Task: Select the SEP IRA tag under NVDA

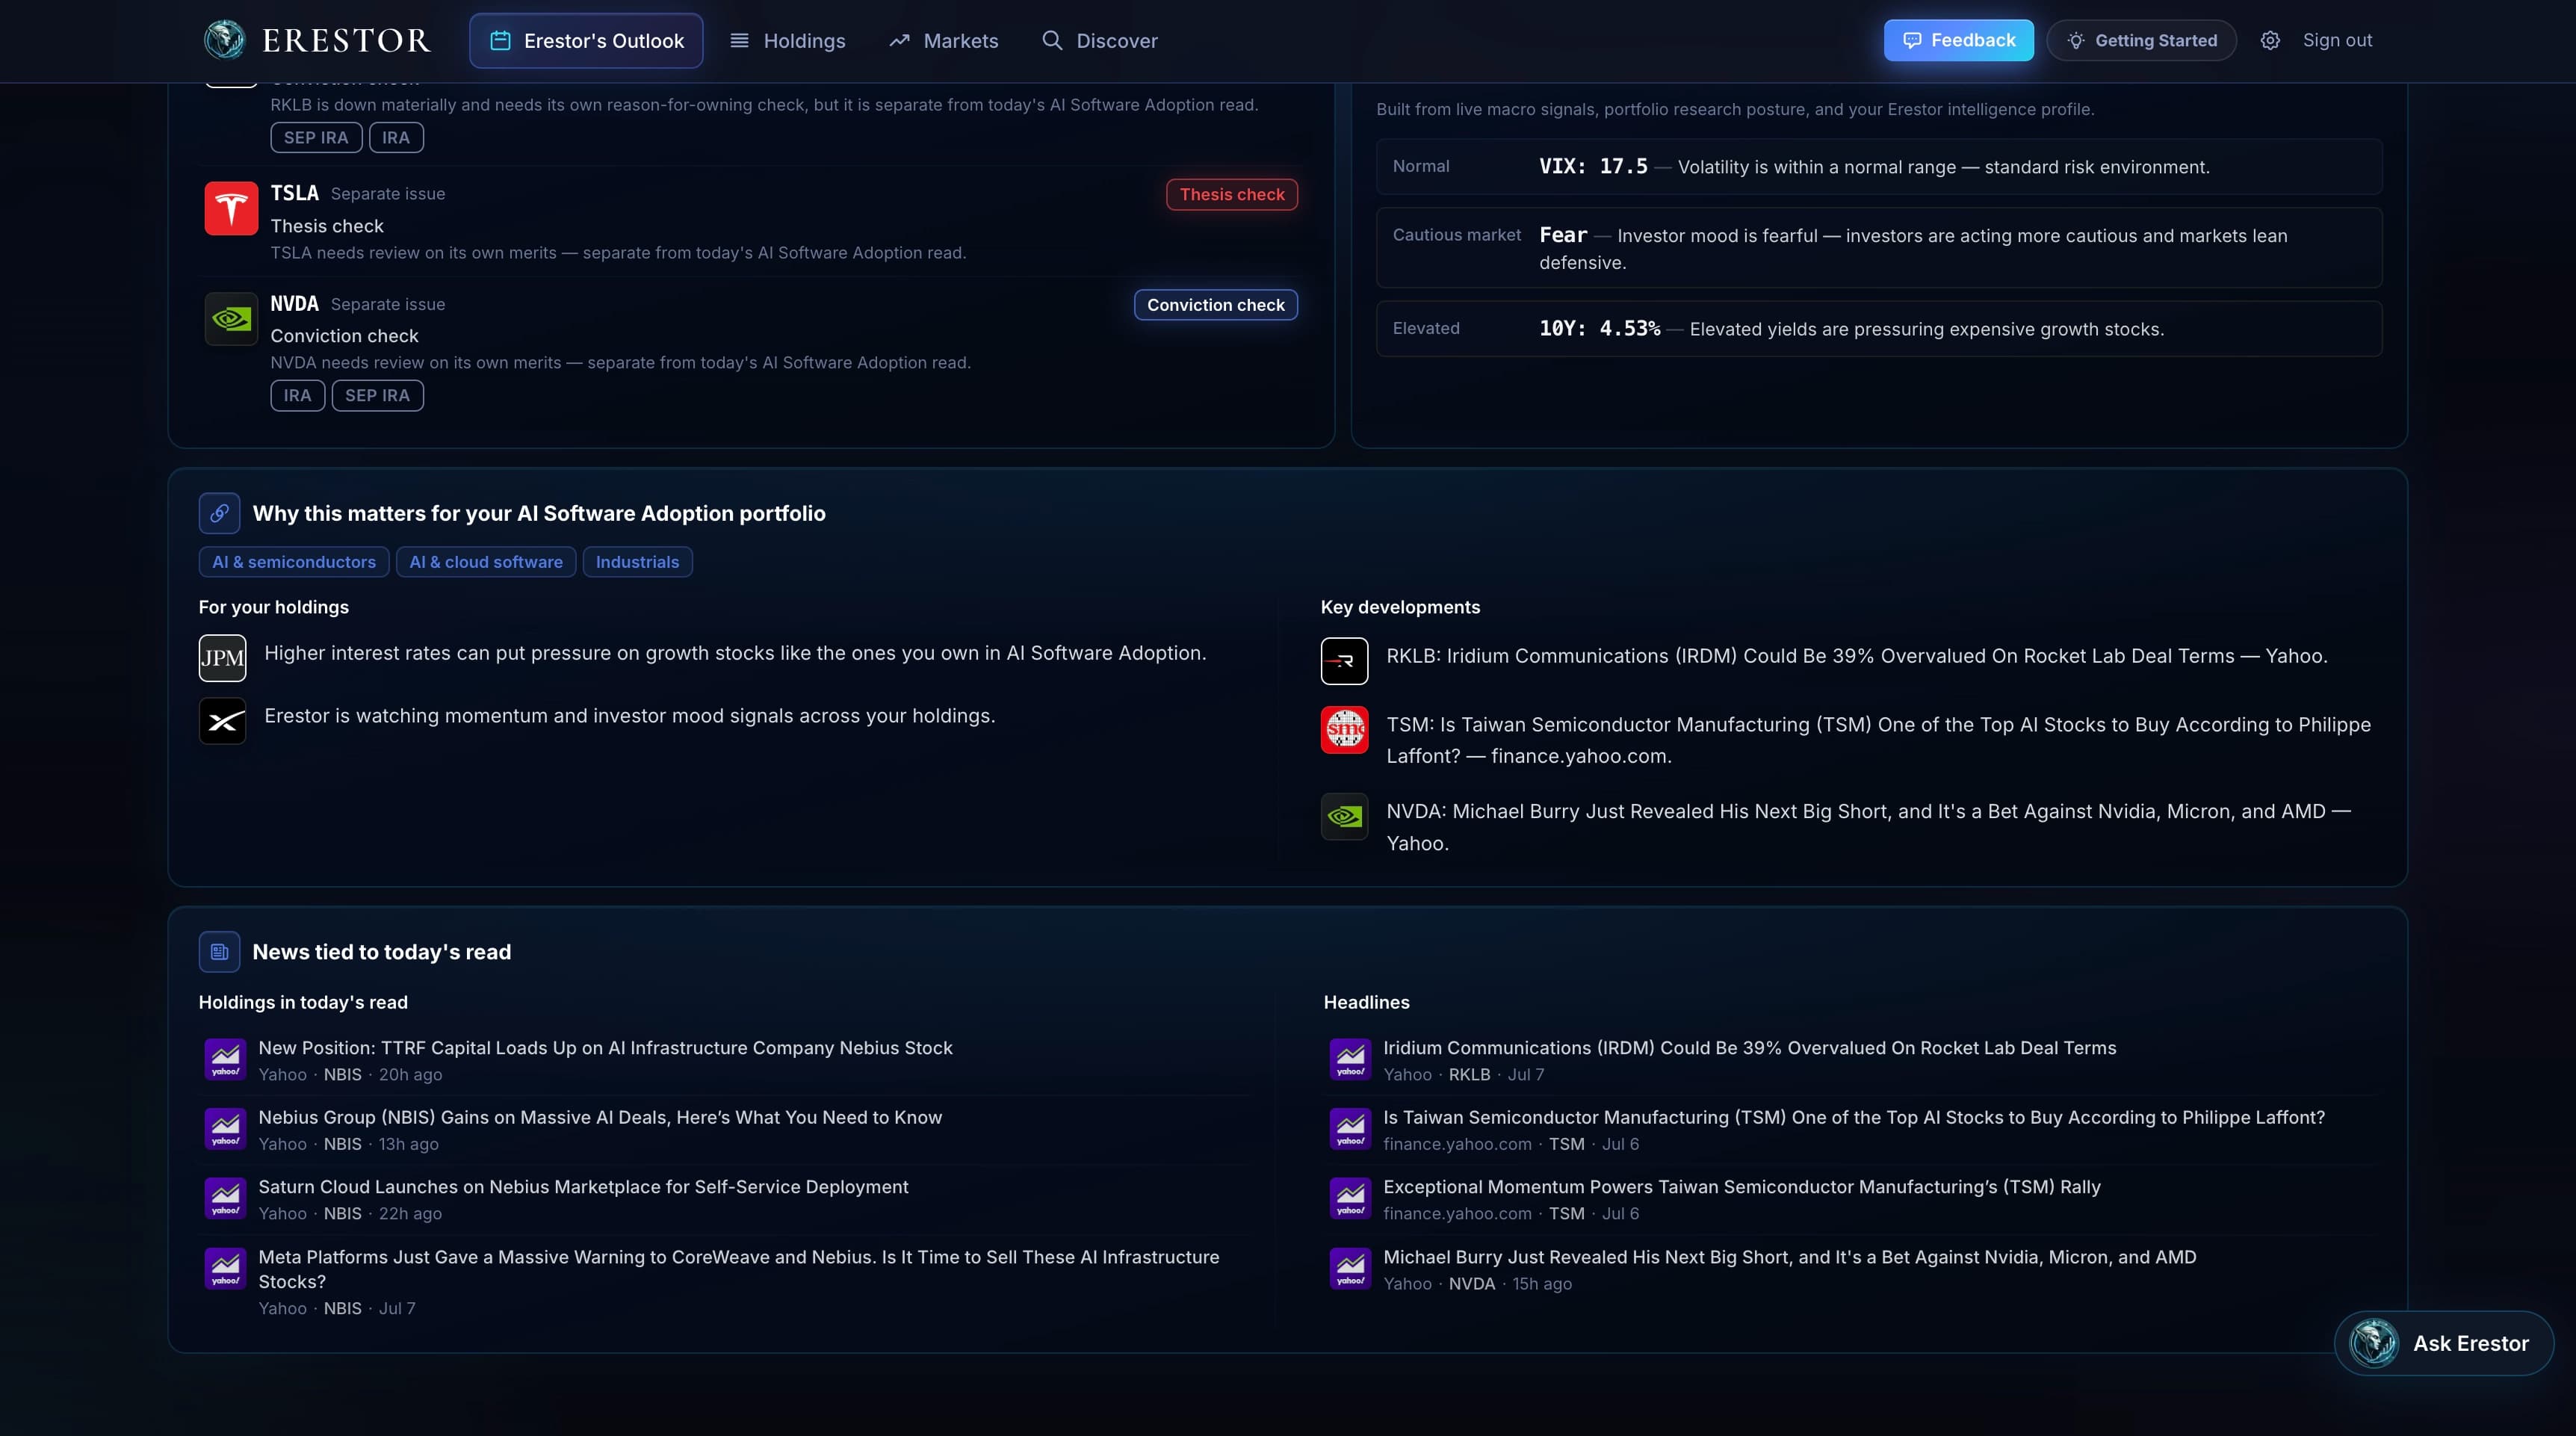Action: click(x=377, y=395)
